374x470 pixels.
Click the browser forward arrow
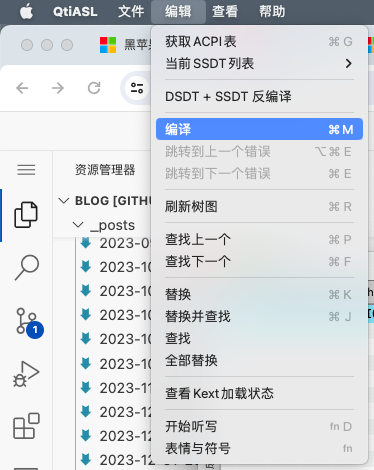tap(58, 88)
